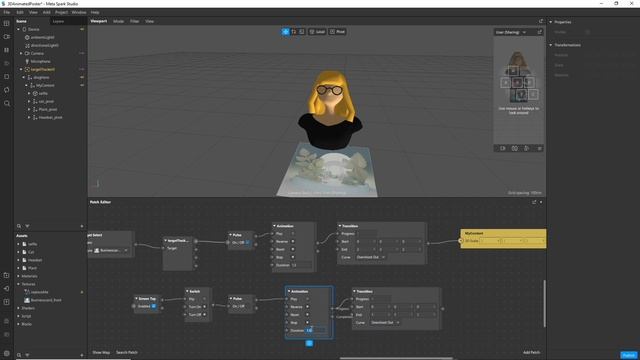Viewport: 640px width, 360px height.
Task: Click the stop square icon in left sidebar
Action: click(7, 77)
